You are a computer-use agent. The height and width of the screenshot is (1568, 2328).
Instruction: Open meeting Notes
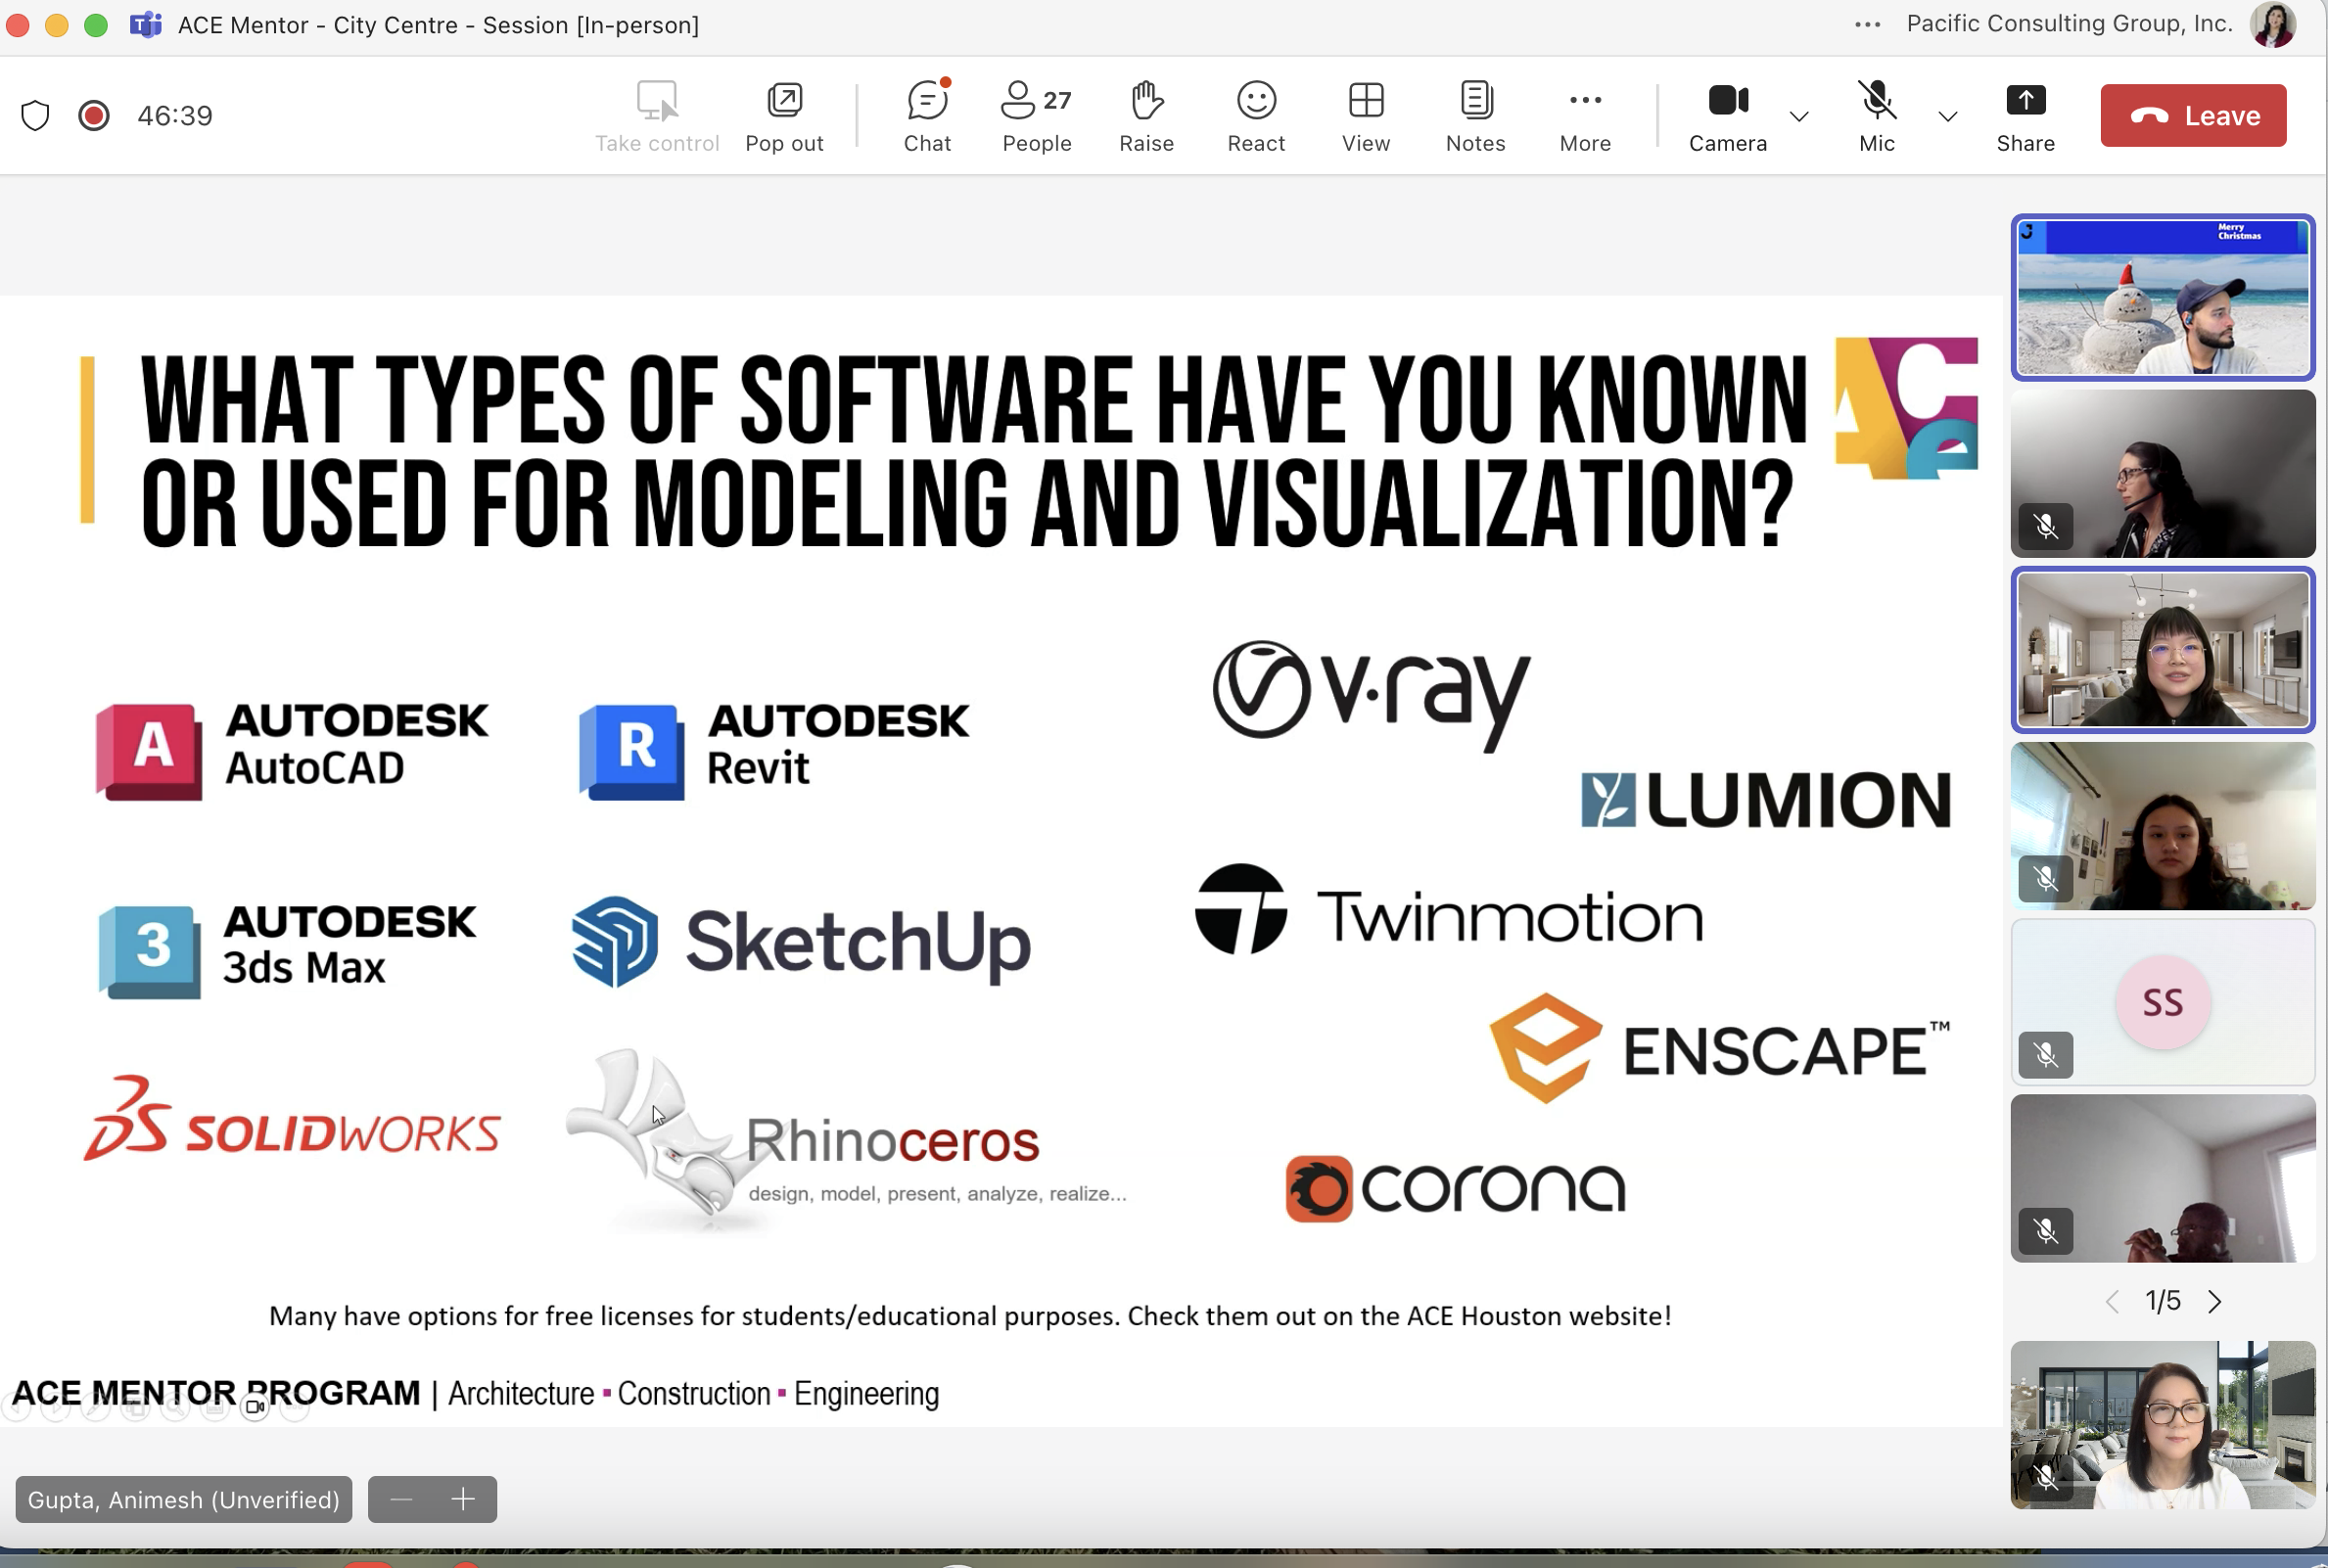pyautogui.click(x=1475, y=116)
